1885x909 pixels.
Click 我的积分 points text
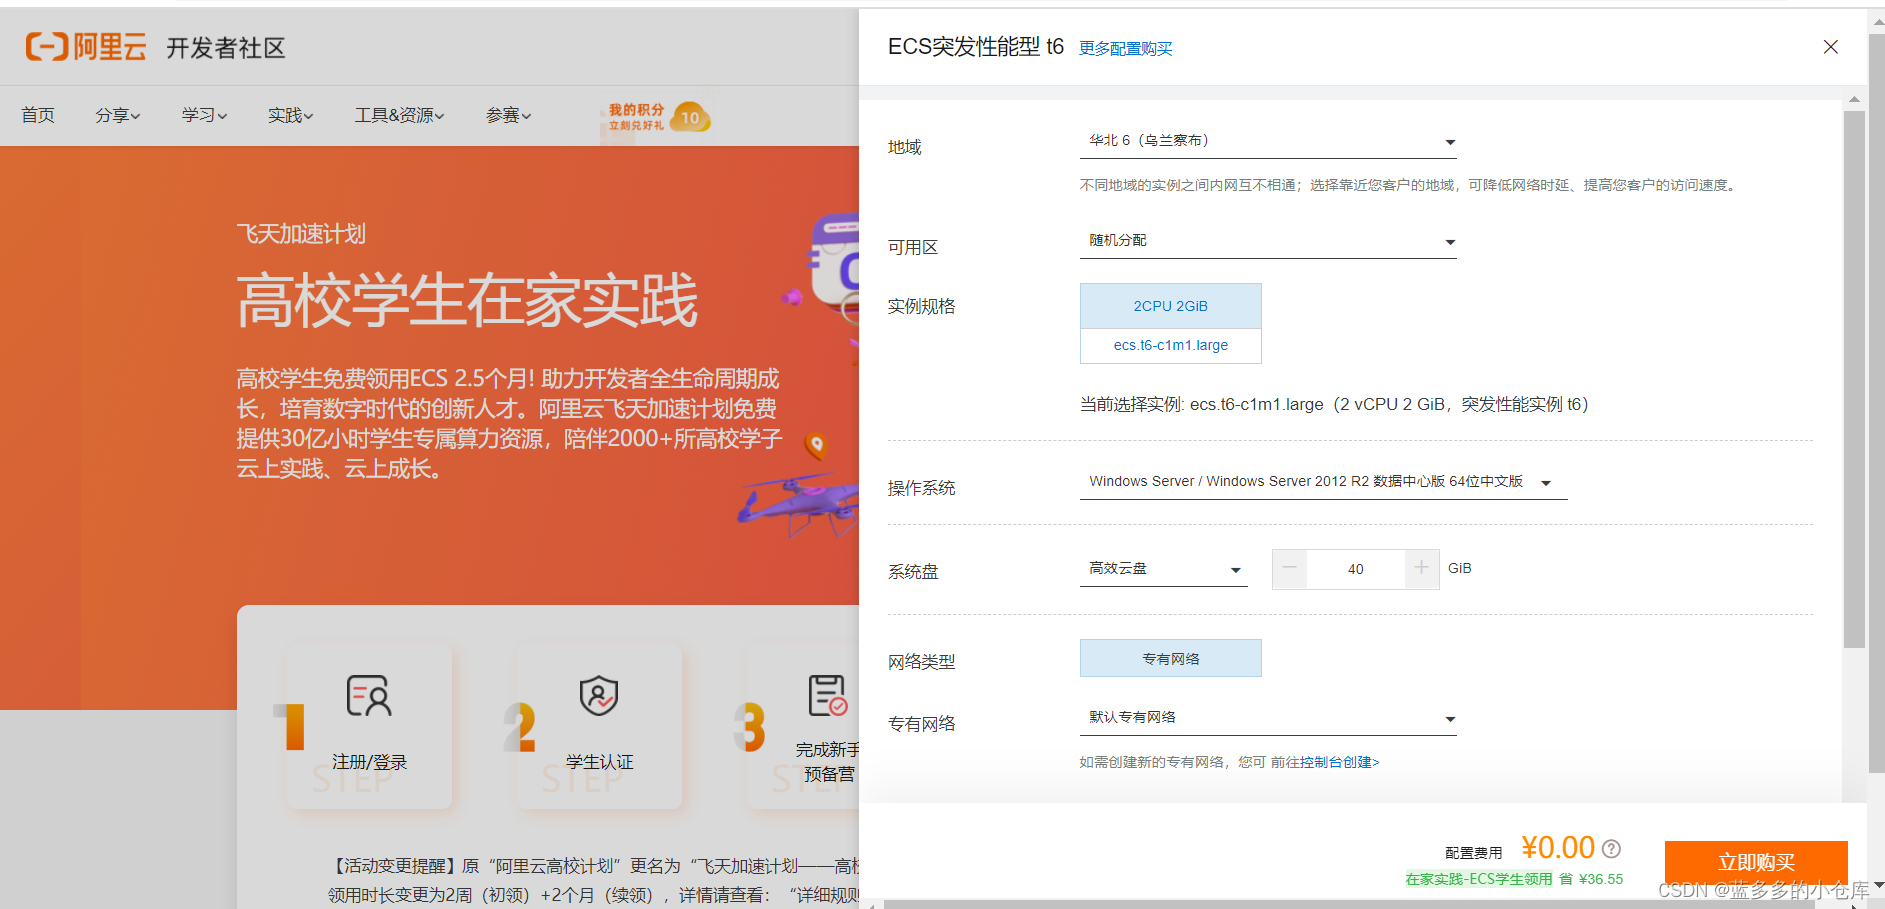[x=637, y=110]
